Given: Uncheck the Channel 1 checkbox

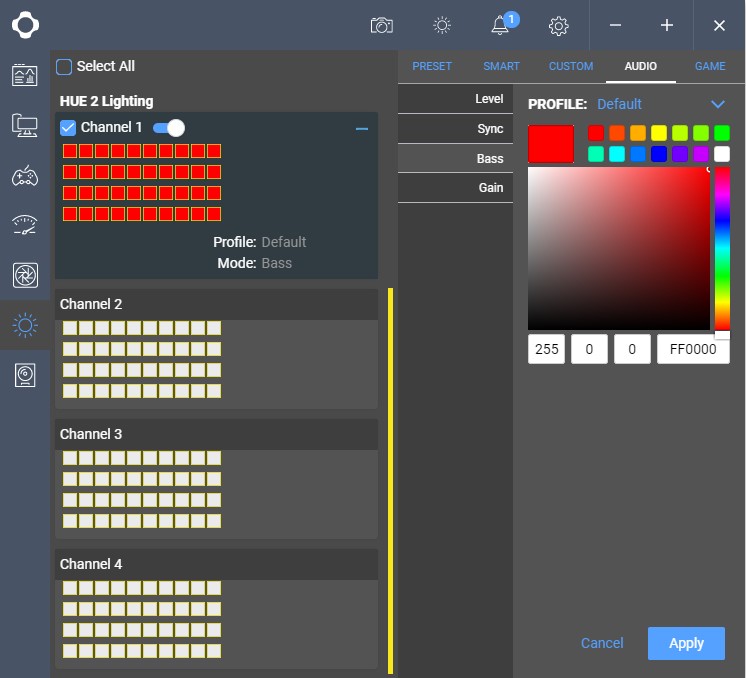Looking at the screenshot, I should point(68,128).
